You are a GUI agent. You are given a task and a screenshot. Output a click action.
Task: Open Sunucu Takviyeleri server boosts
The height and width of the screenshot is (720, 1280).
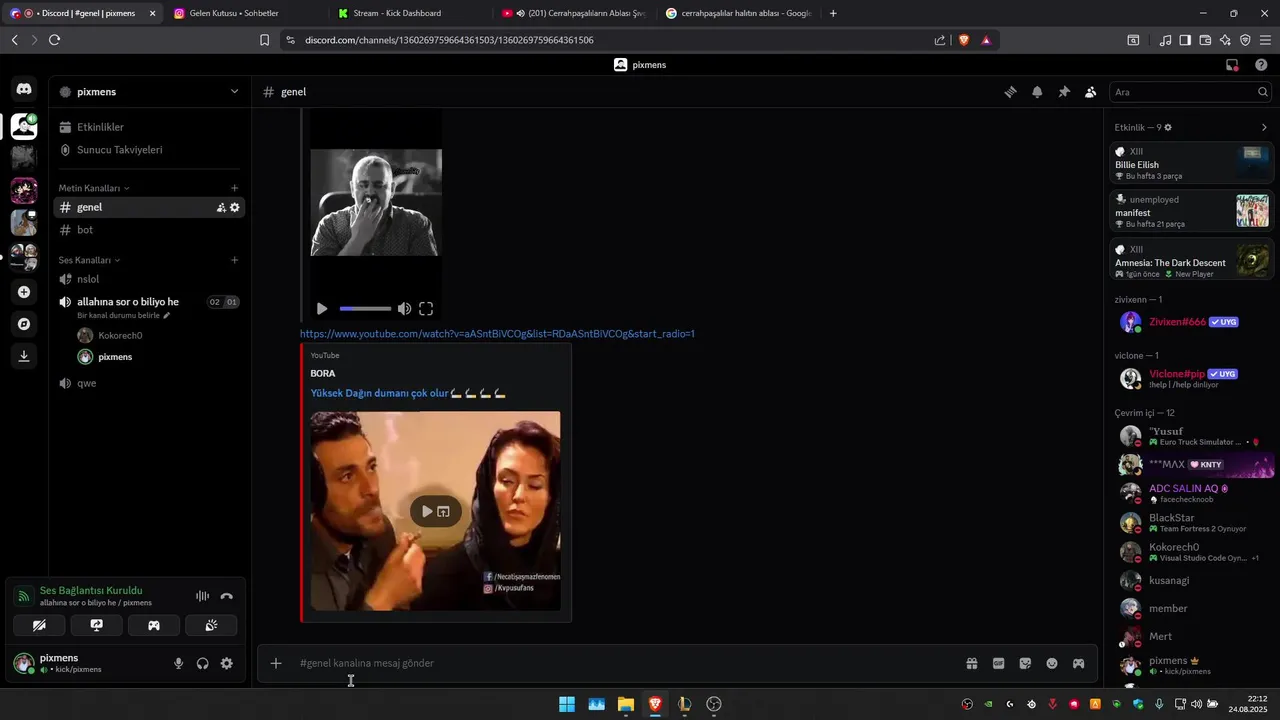(x=149, y=150)
